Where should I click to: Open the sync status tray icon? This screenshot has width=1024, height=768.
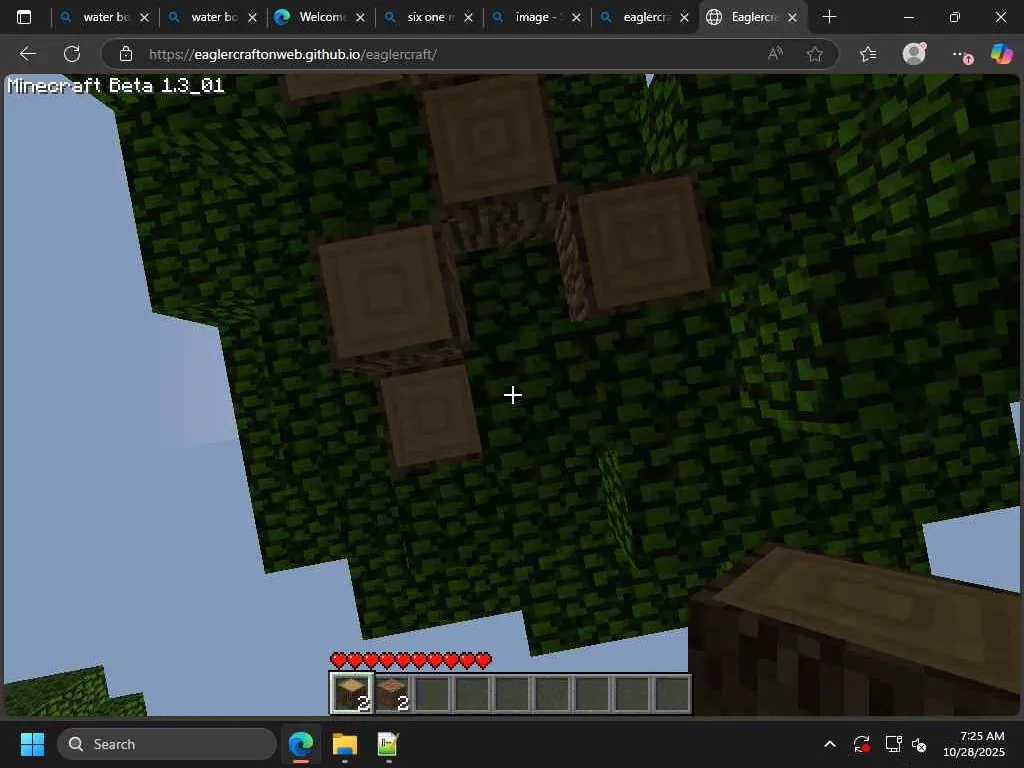tap(861, 744)
